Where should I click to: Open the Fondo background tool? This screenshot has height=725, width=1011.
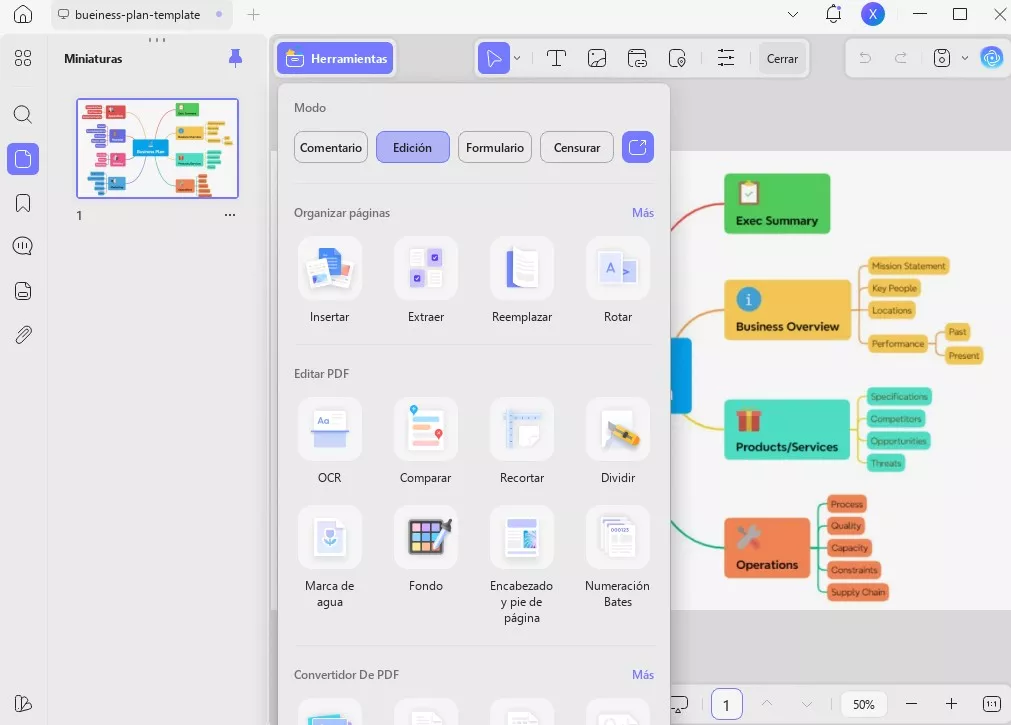coord(425,538)
